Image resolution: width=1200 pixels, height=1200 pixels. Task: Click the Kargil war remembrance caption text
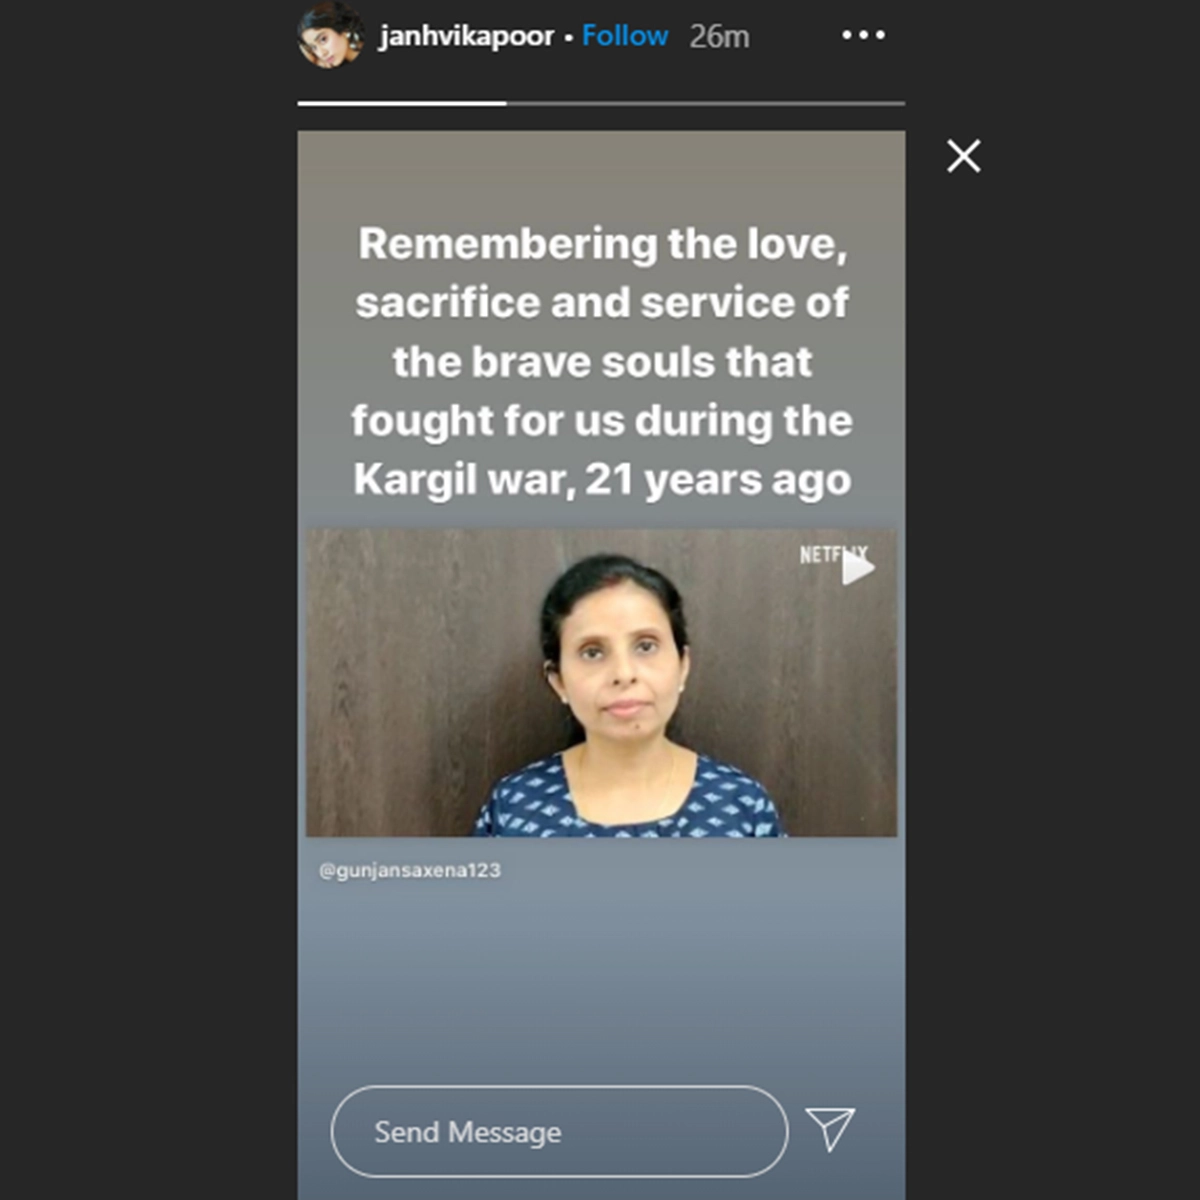tap(602, 362)
